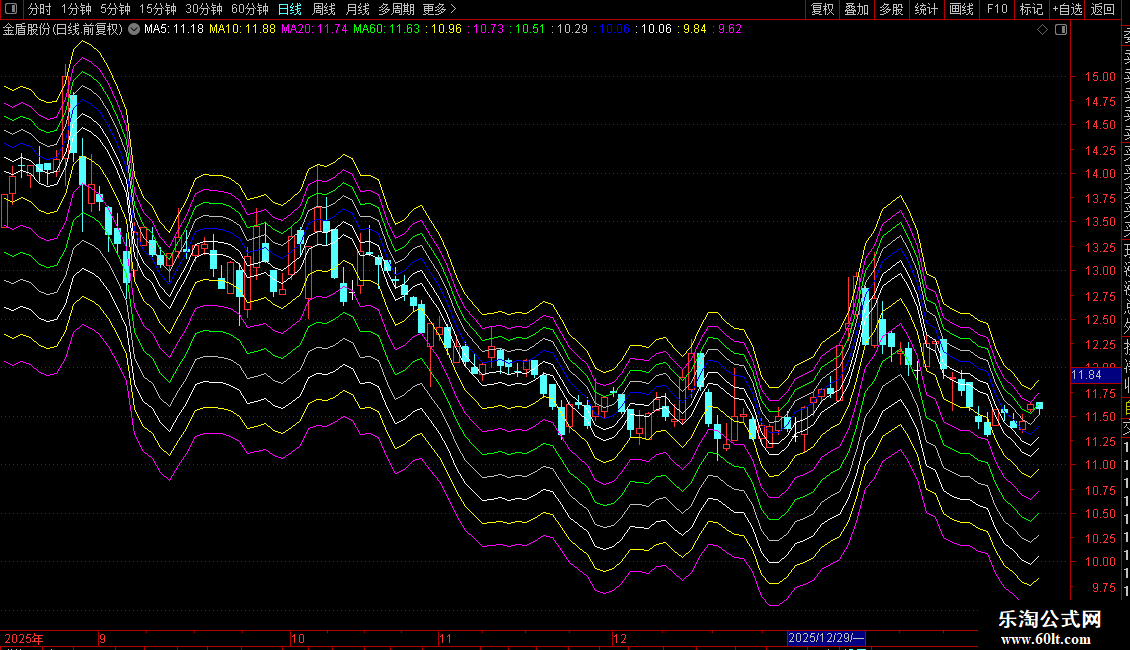
Task: Open the 多周期 multi-period view
Action: point(396,9)
